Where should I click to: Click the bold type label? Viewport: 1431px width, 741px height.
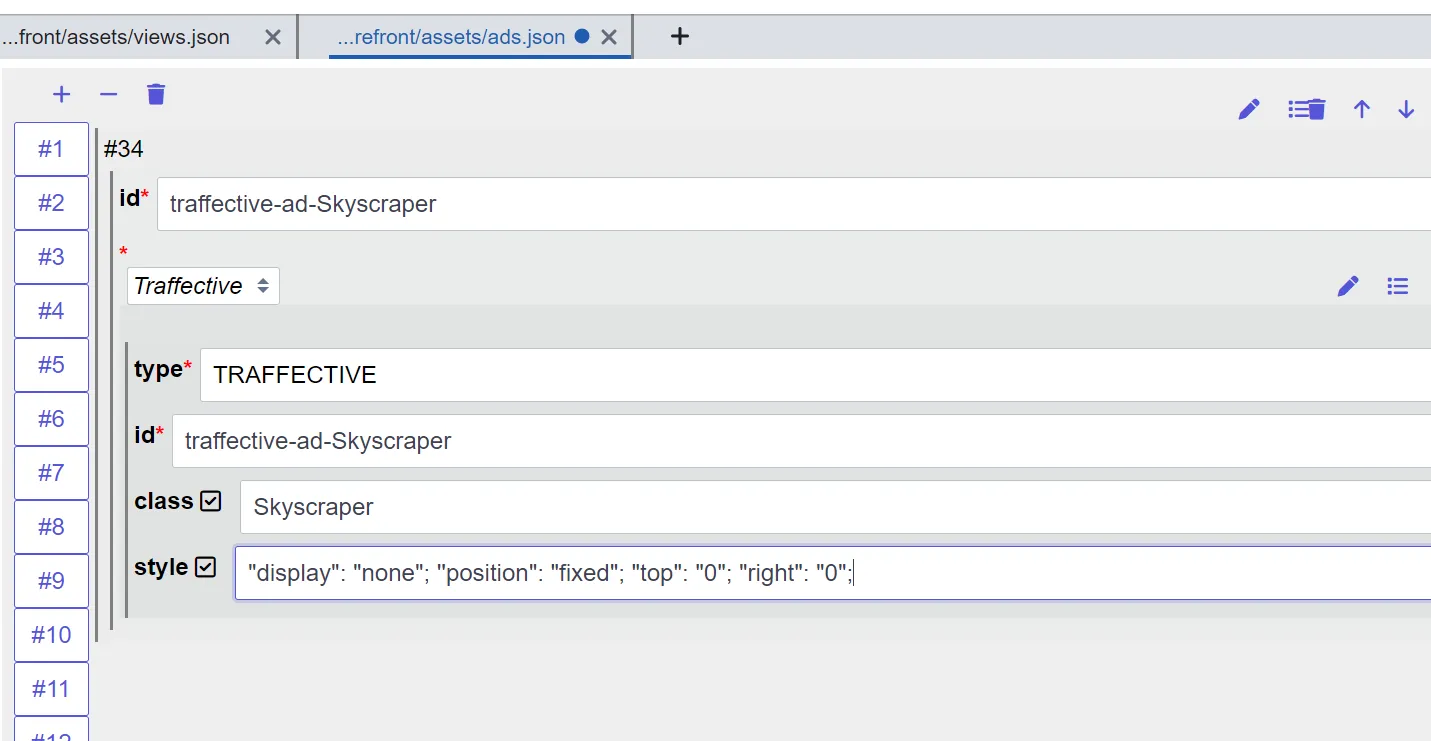158,370
